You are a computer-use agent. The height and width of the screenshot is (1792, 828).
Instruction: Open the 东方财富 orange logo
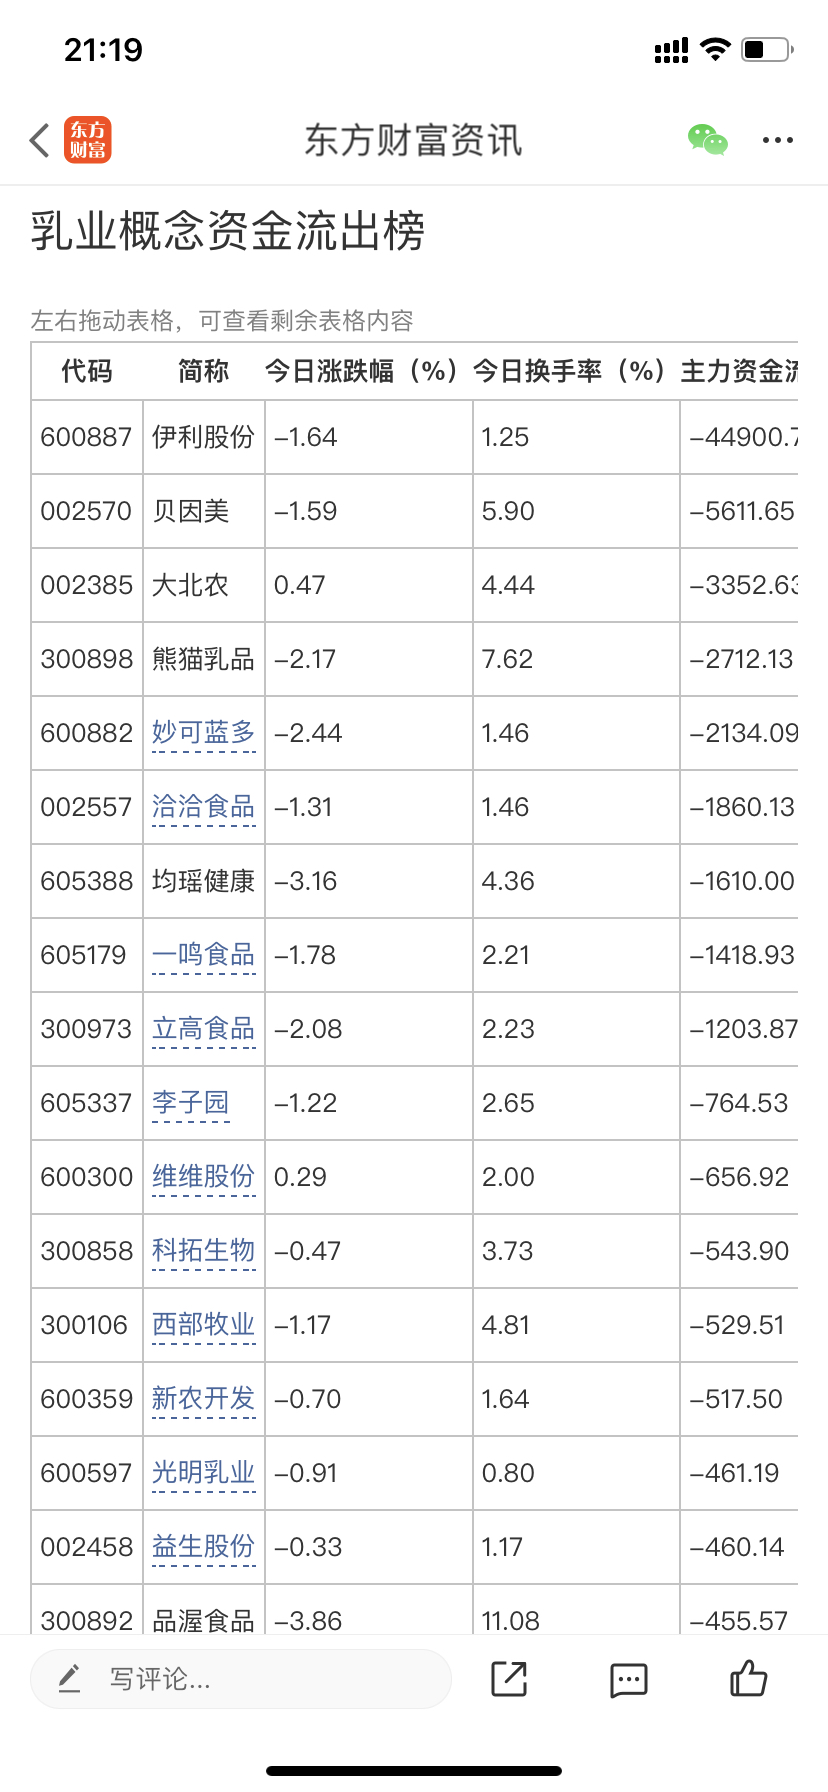[x=88, y=140]
